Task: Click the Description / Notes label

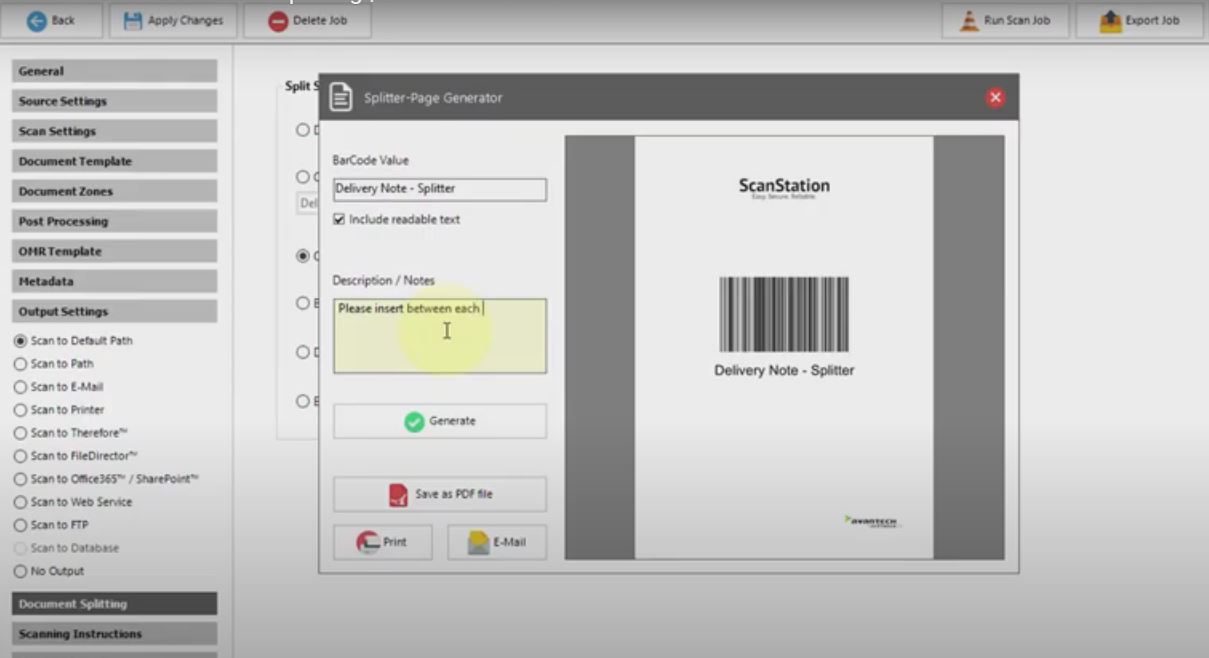Action: coord(384,280)
